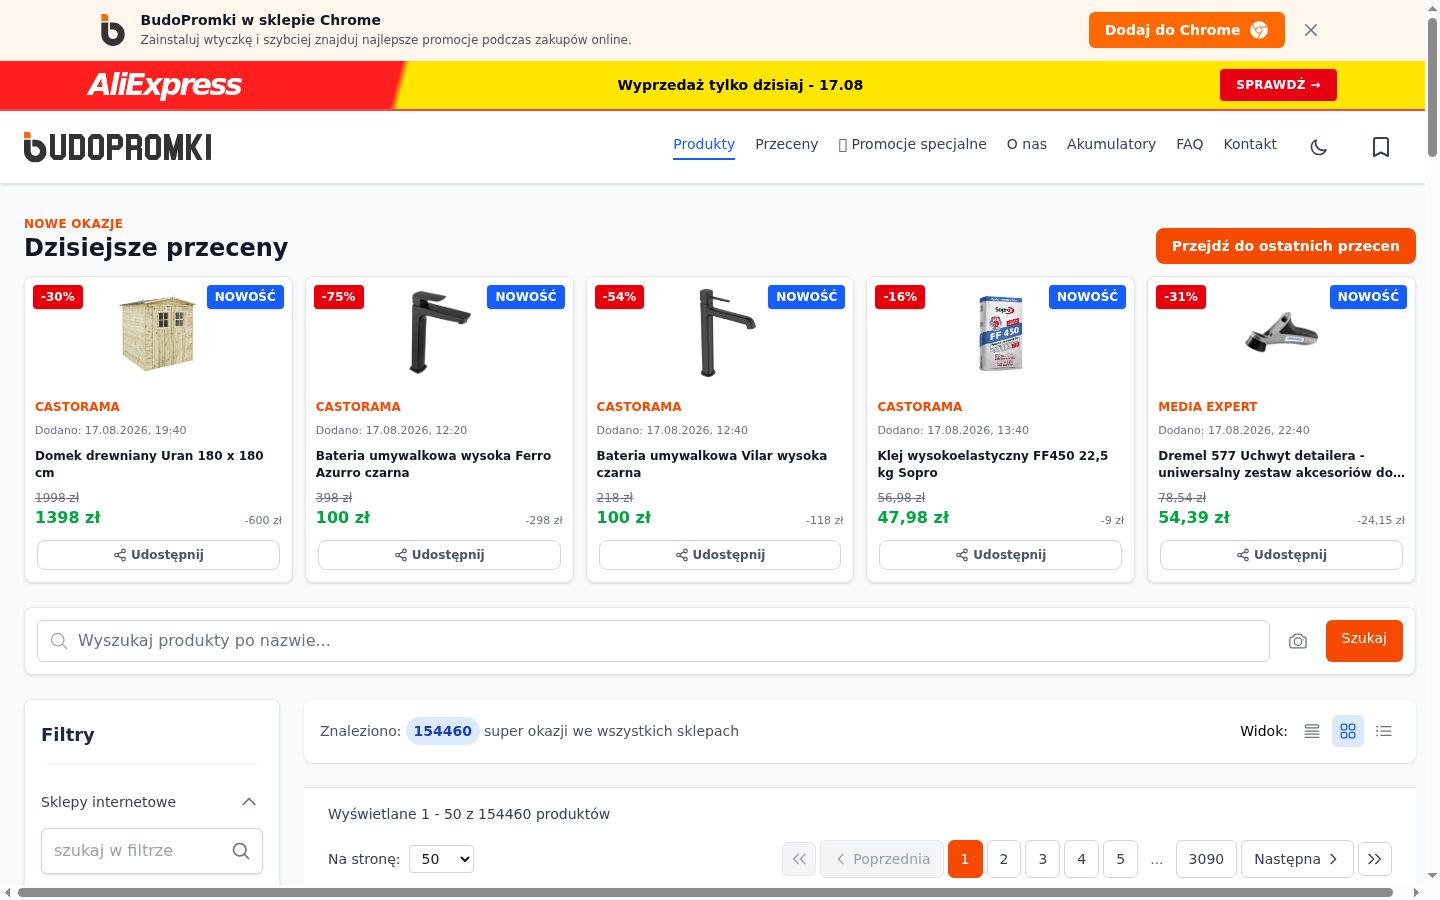Open the Akumulatory menu item
Viewport: 1440px width, 900px height.
1111,144
